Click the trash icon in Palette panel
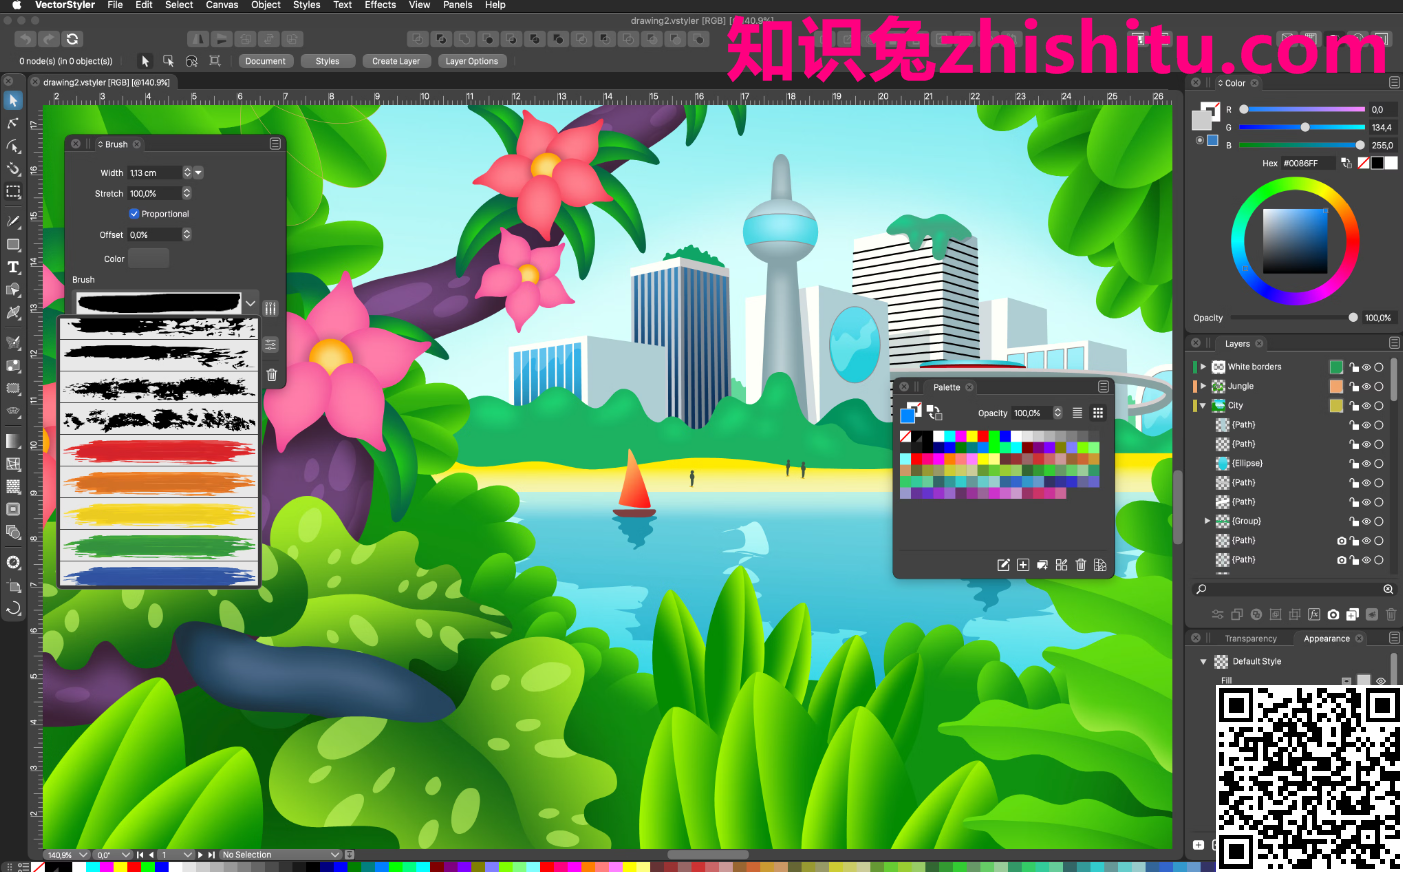The image size is (1403, 872). tap(1081, 565)
